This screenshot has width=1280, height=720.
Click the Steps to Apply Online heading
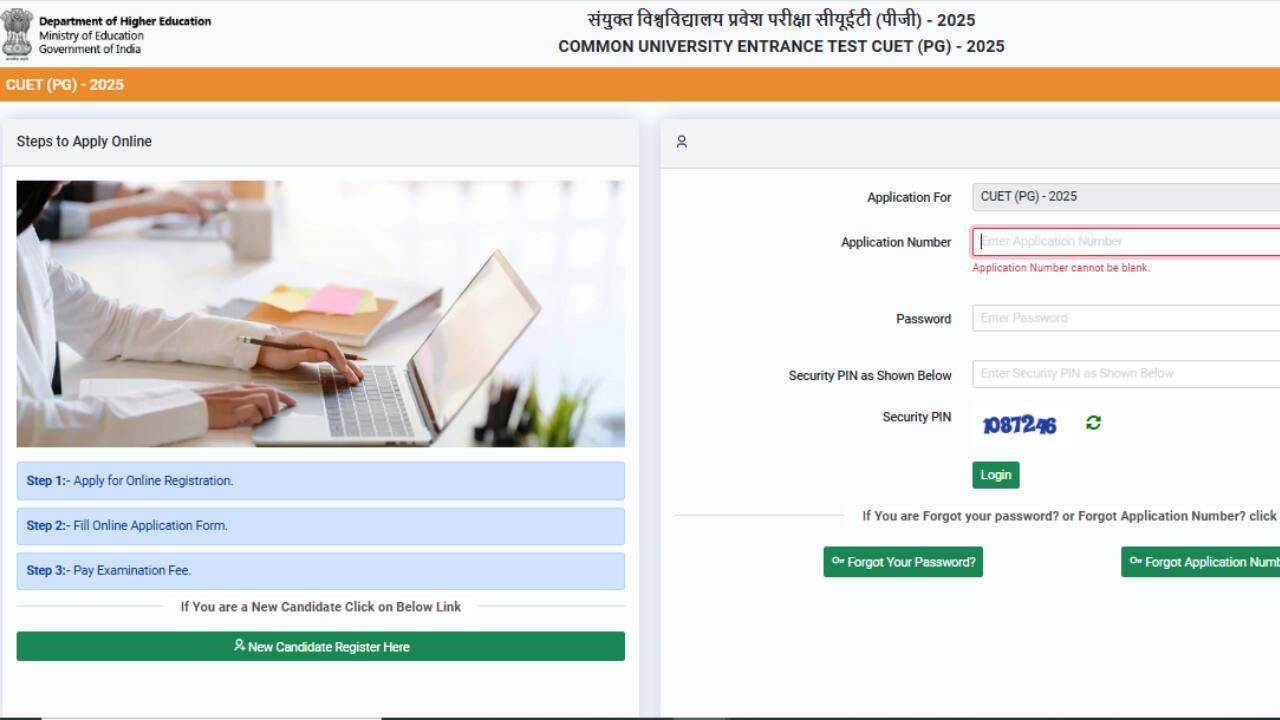84,142
